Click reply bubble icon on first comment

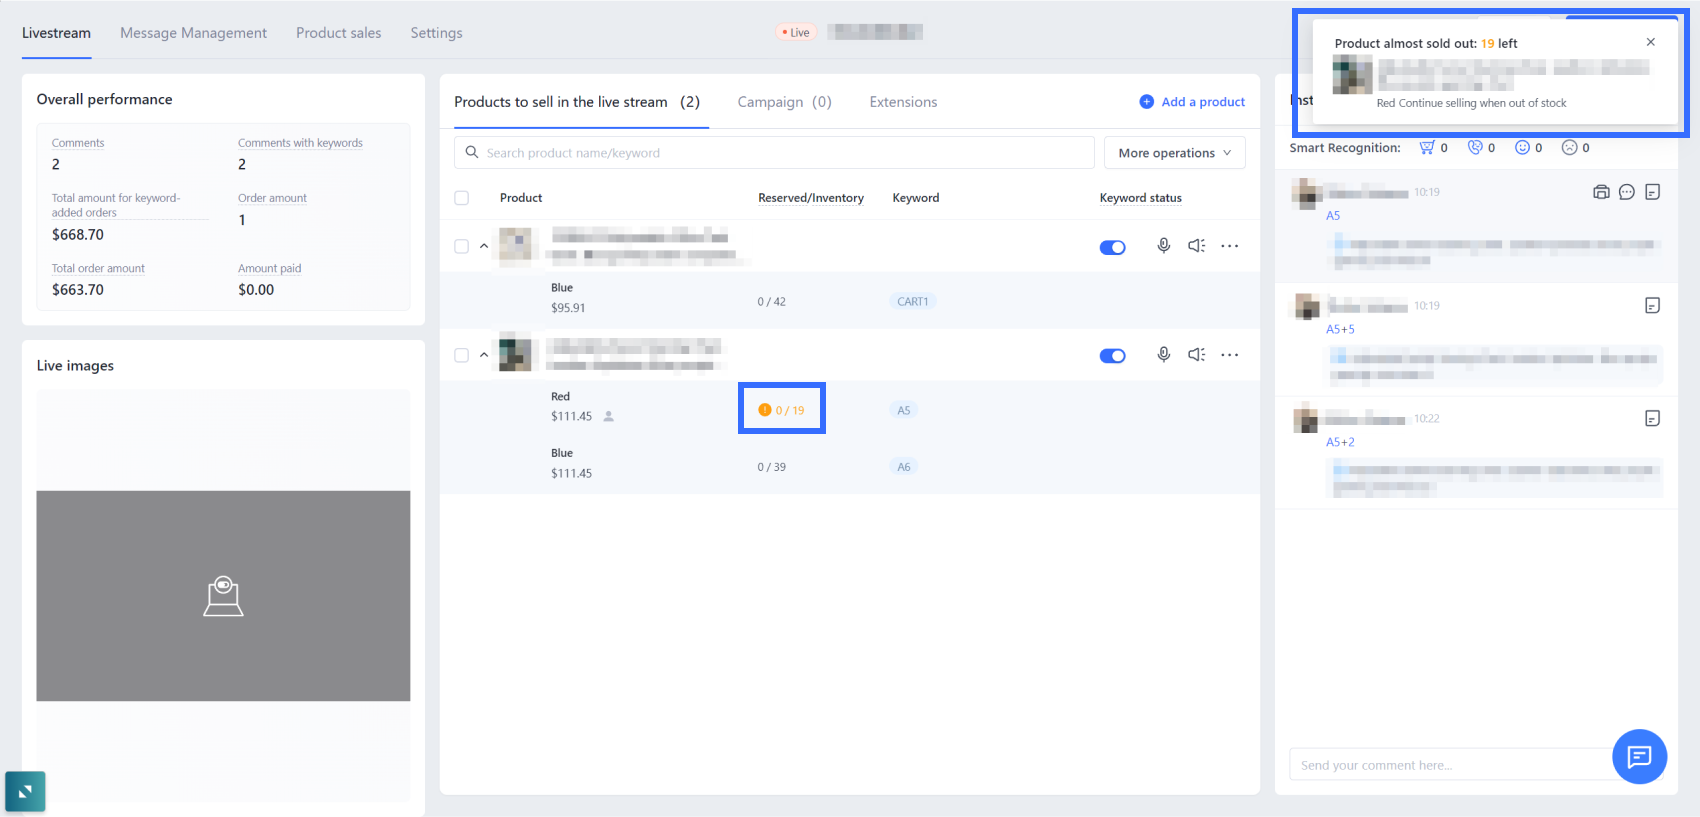pos(1626,192)
